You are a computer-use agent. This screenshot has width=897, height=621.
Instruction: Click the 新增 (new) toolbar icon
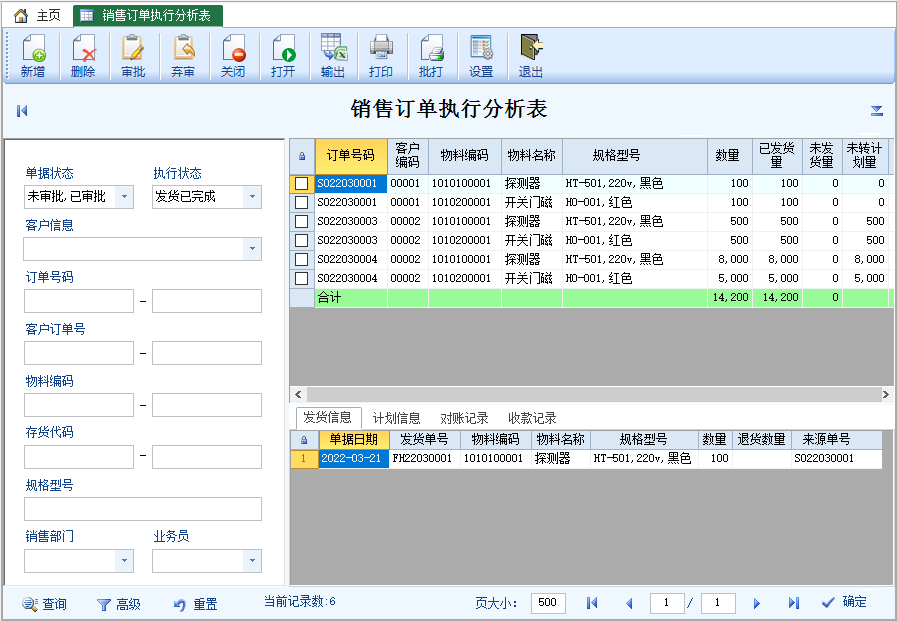tap(33, 56)
